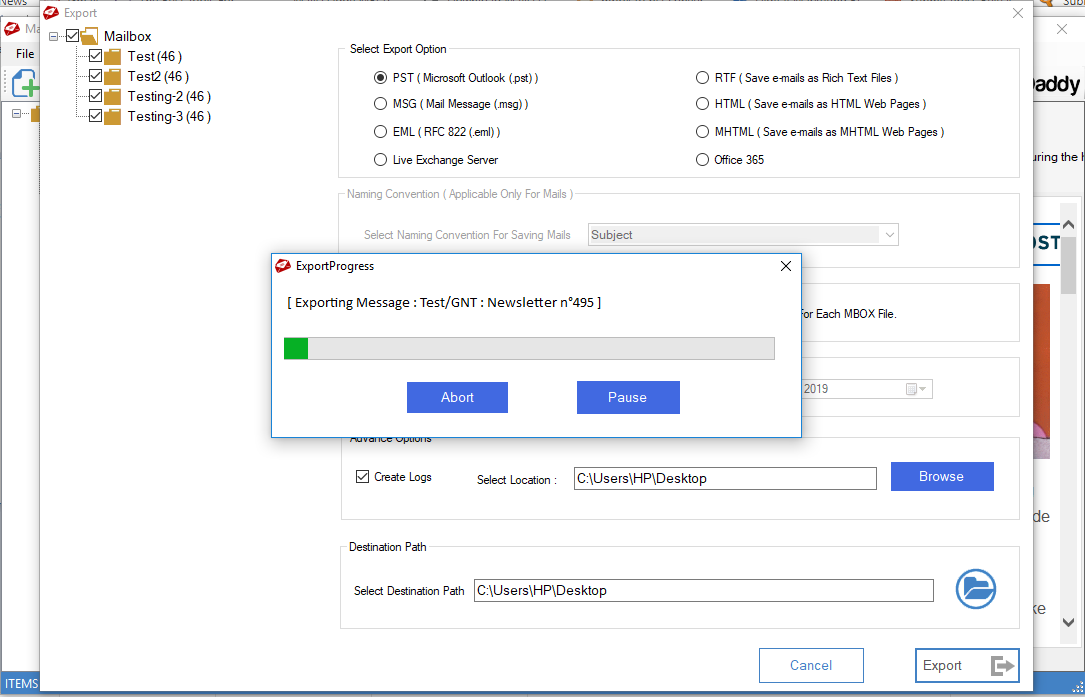Uncheck the Testing-3 folder checkbox
Screen dimensions: 1085x697
(95, 116)
